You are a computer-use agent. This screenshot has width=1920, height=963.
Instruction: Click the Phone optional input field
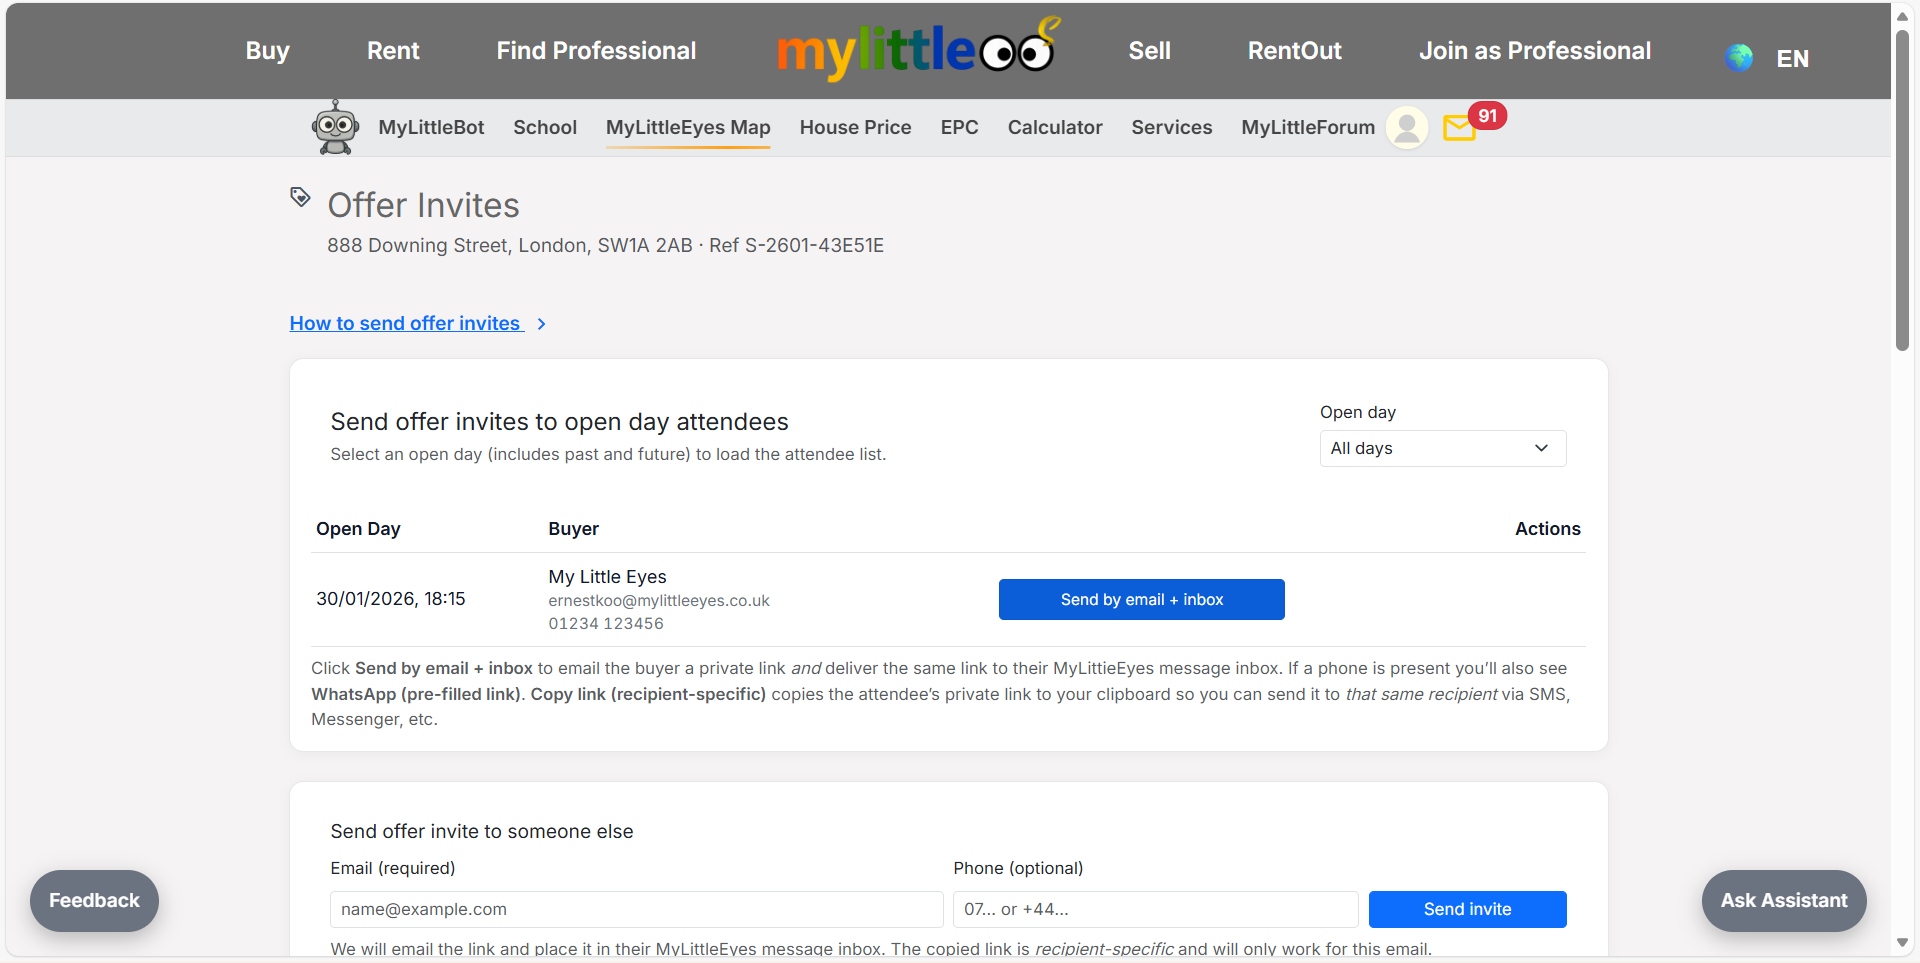click(1155, 909)
